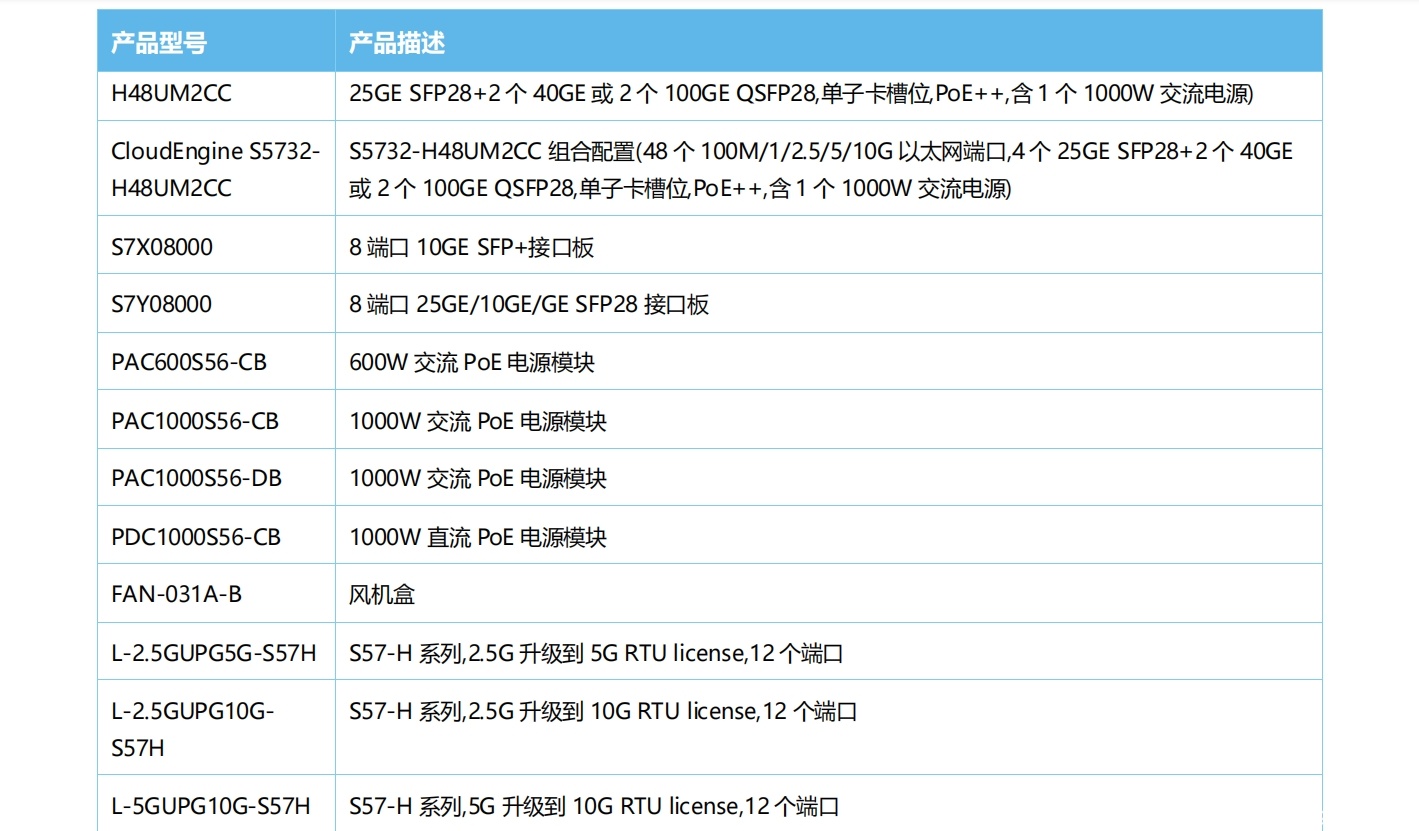The width and height of the screenshot is (1419, 831).
Task: Click the L-2.5GUPG10G-S57H license model
Action: (192, 728)
